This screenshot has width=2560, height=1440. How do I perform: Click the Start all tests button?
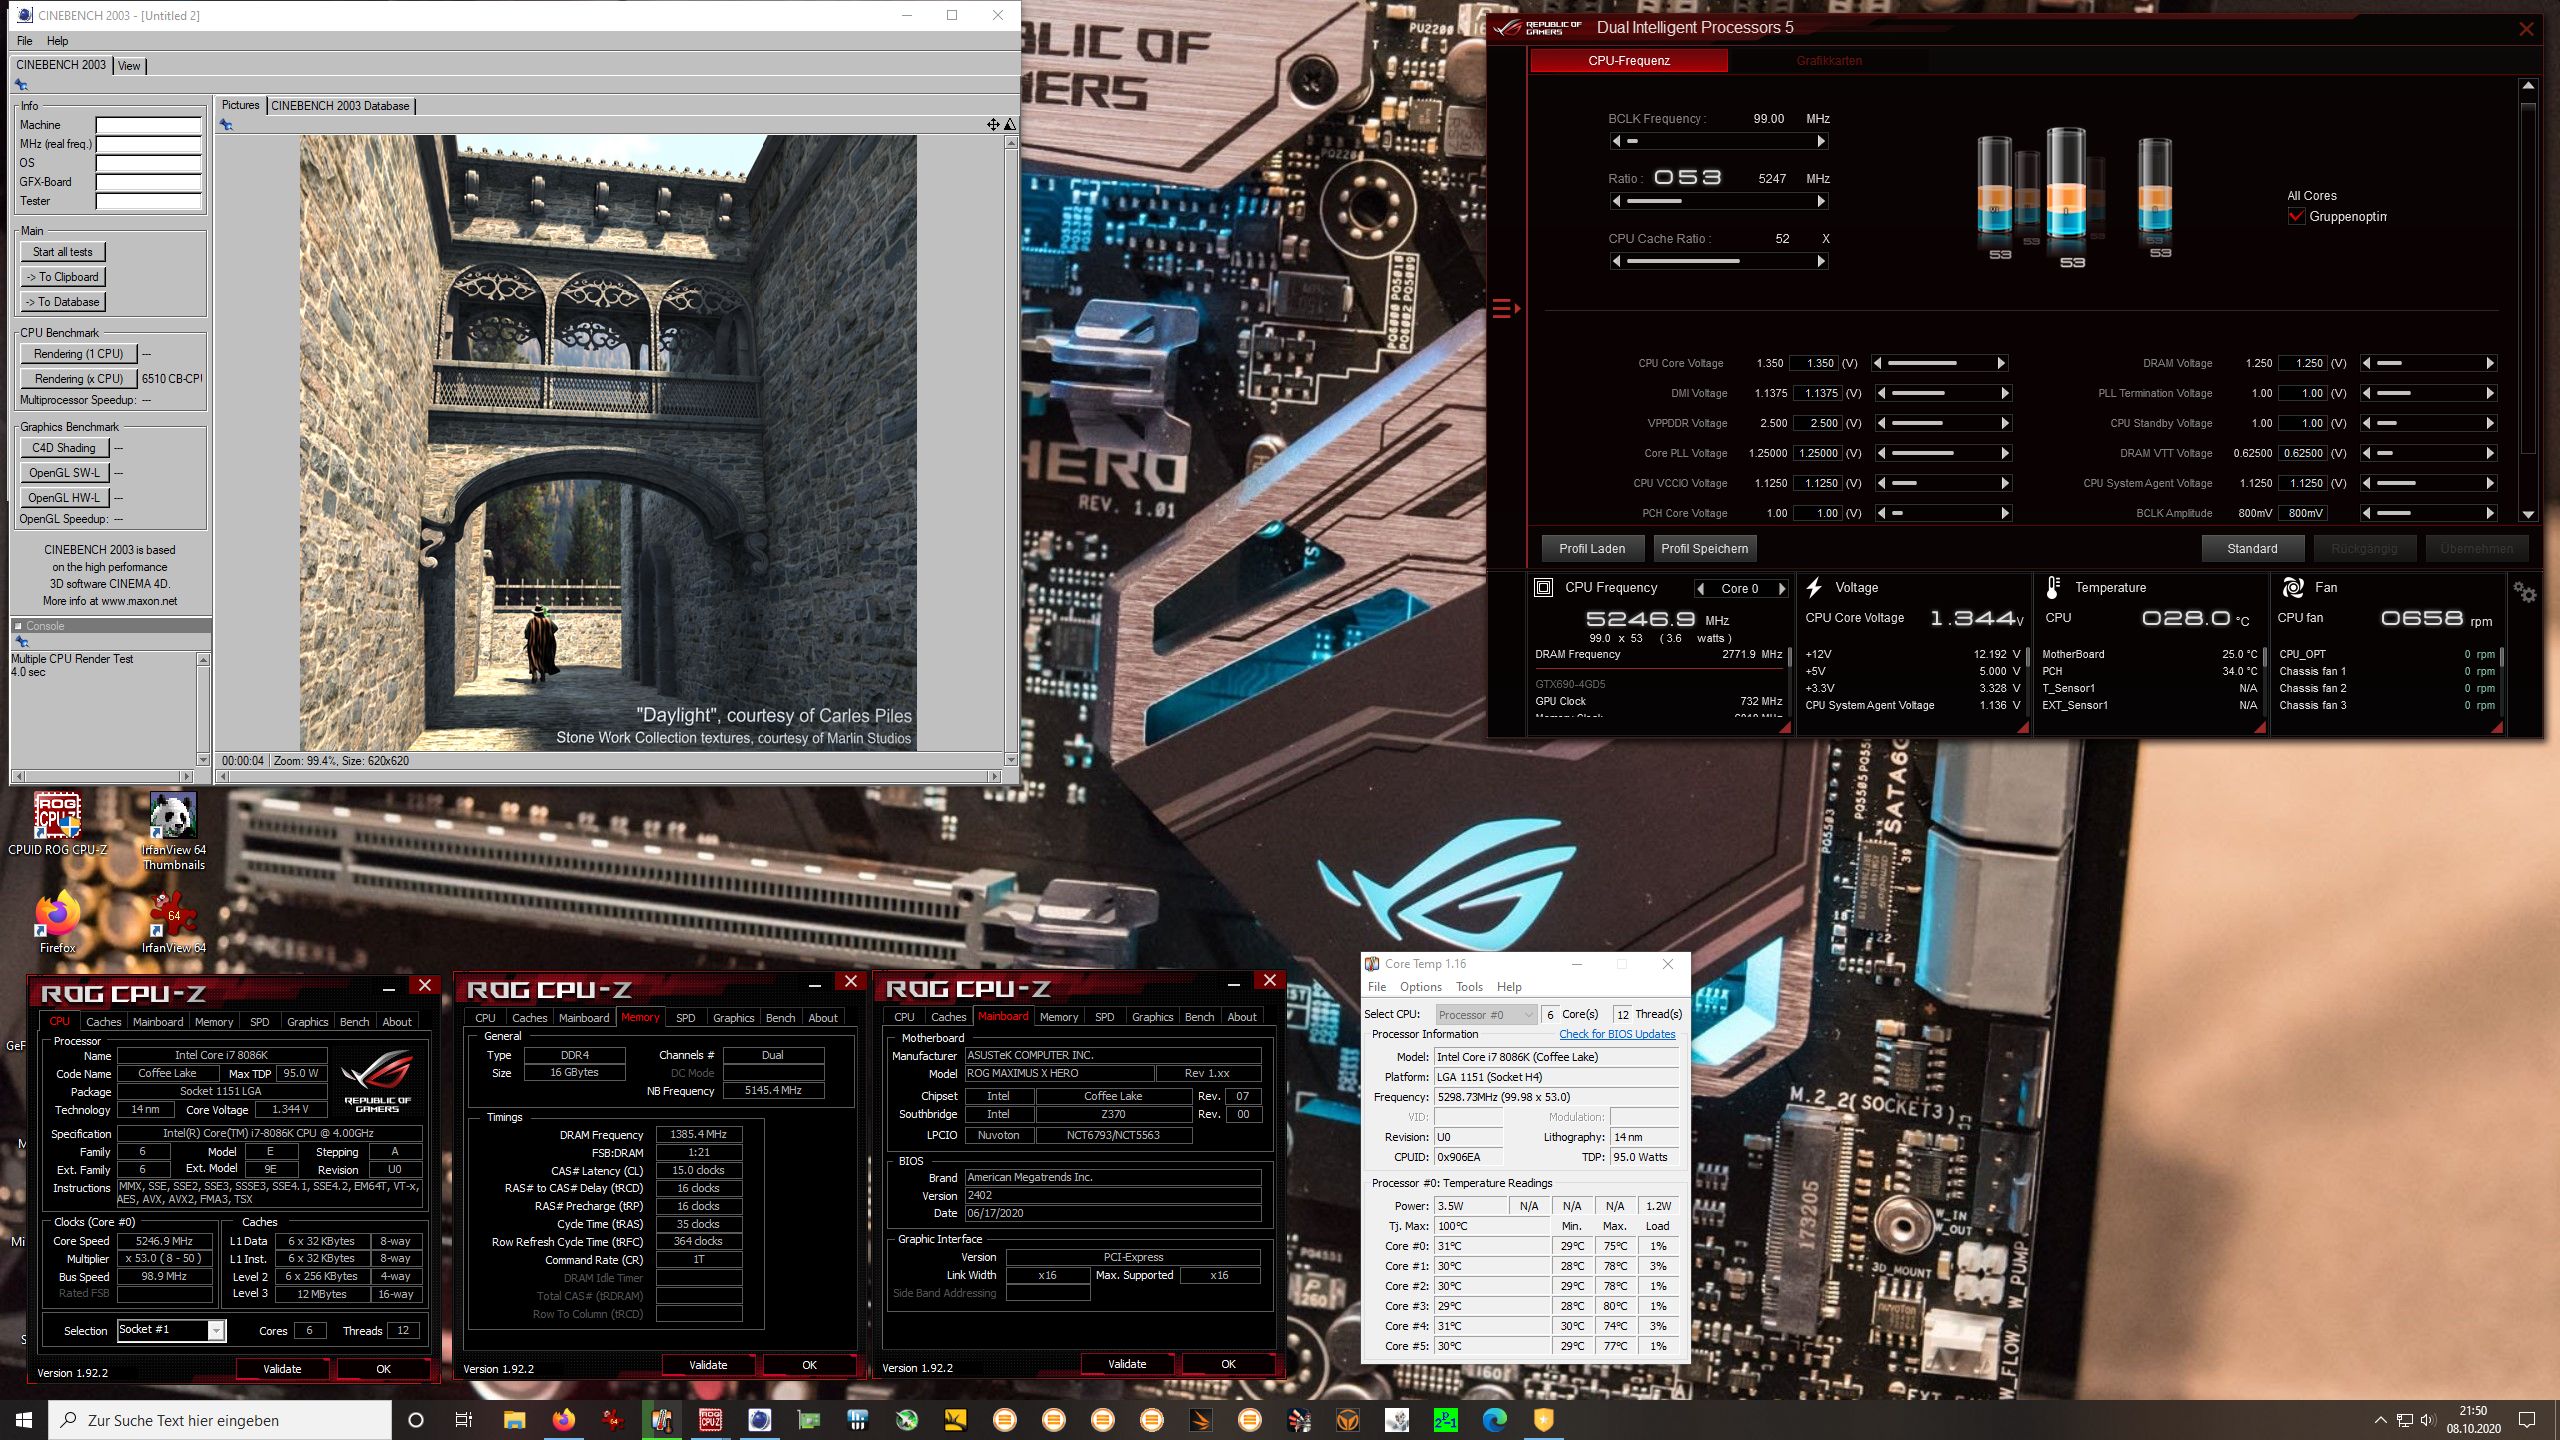(x=63, y=252)
